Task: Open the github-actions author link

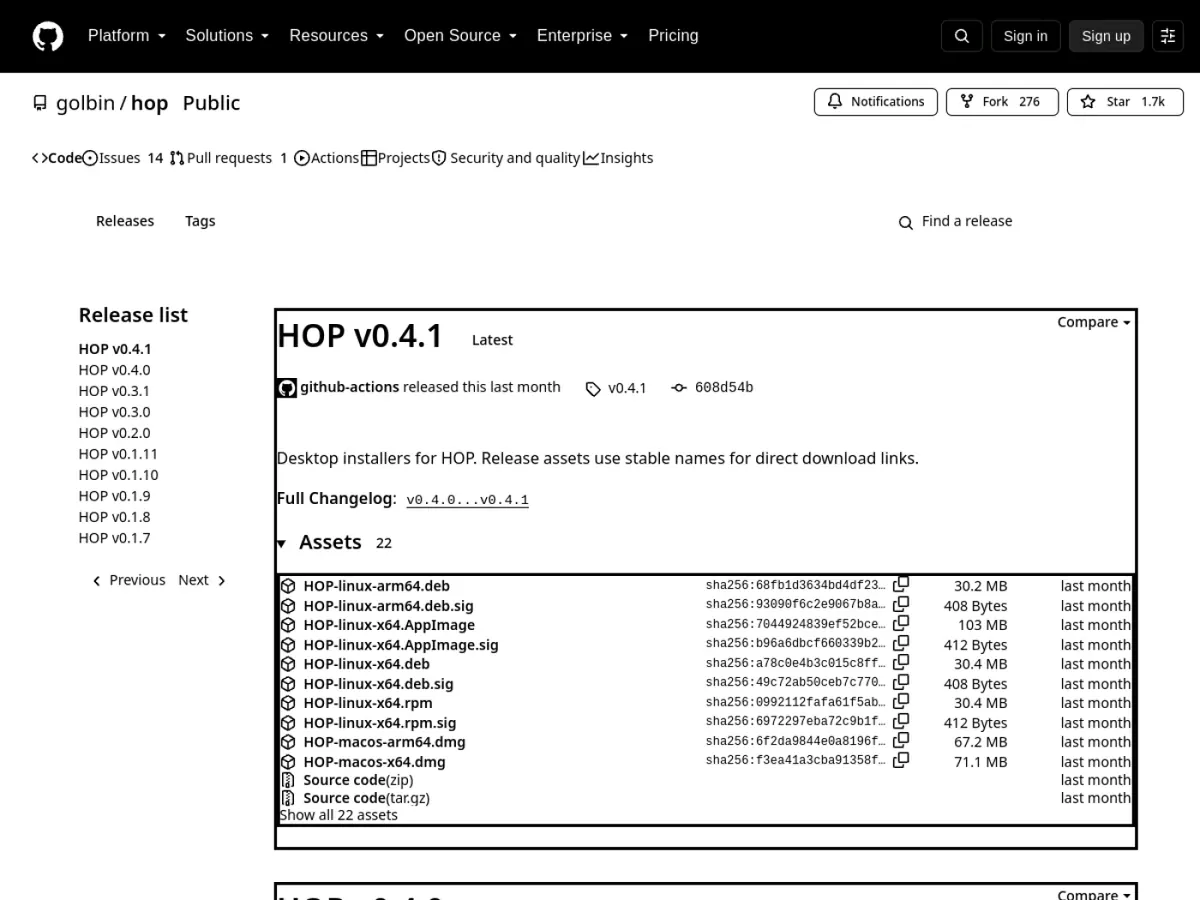Action: point(349,387)
